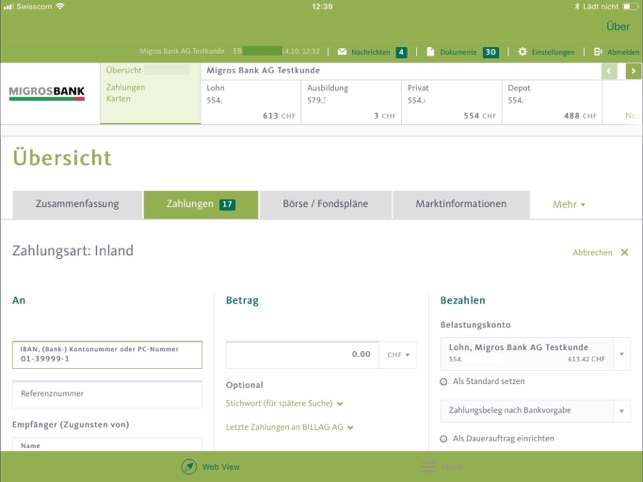Image resolution: width=643 pixels, height=482 pixels.
Task: Open the Dokumente page icon
Action: pos(430,52)
